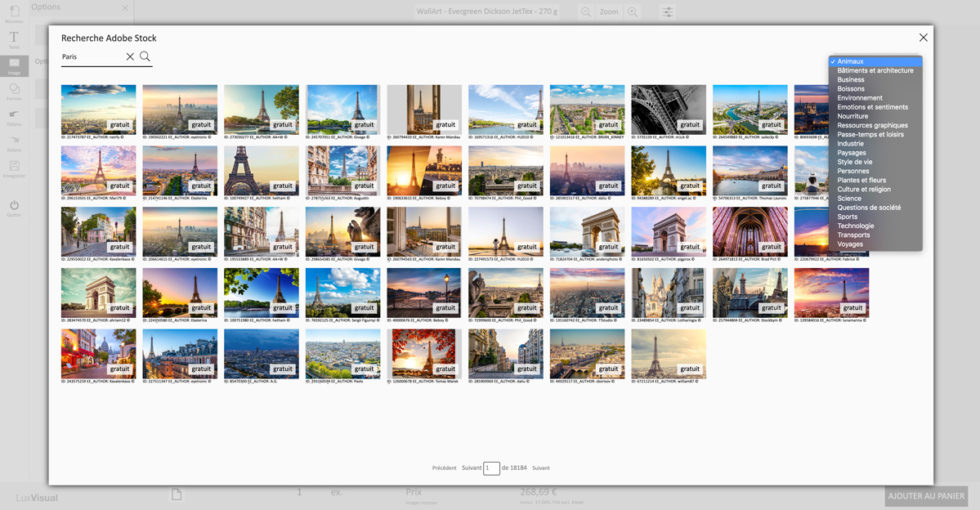Image resolution: width=980 pixels, height=510 pixels.
Task: Open the sliders settings icon in top toolbar
Action: [668, 12]
